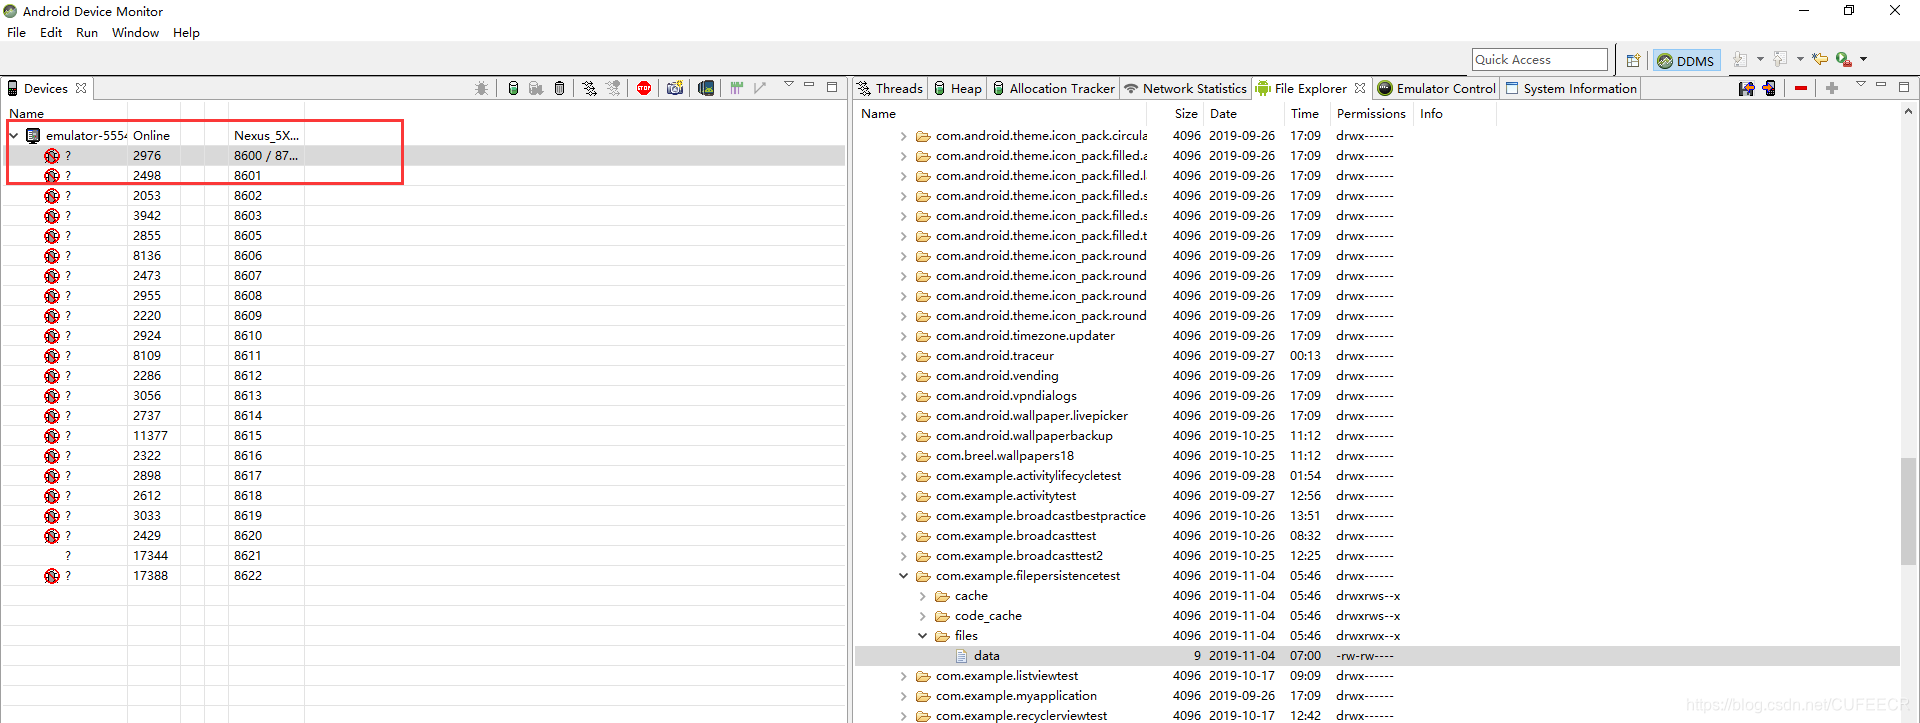Viewport: 1920px width, 723px height.
Task: Click the Update Heap icon in Devices
Action: tap(513, 88)
